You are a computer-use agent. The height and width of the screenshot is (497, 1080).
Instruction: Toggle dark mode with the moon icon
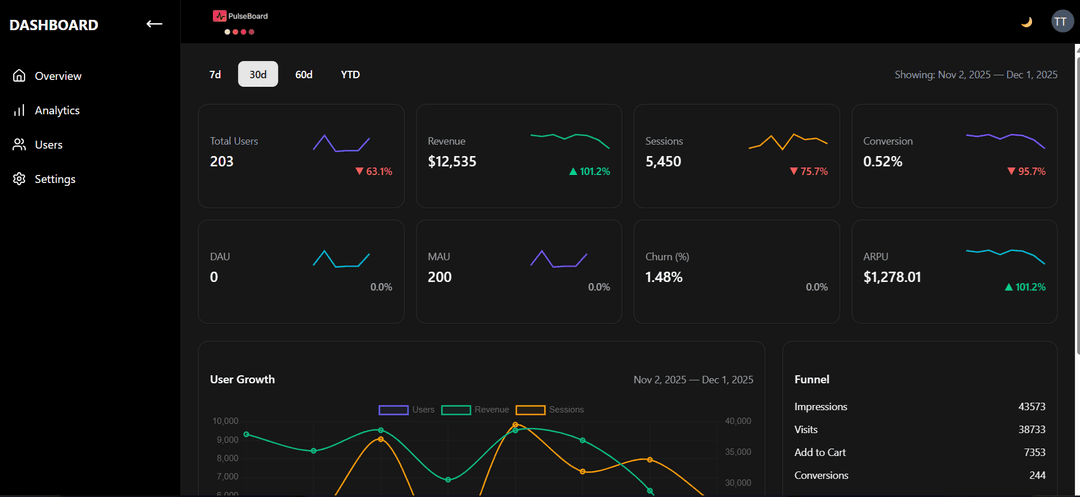click(x=1026, y=22)
